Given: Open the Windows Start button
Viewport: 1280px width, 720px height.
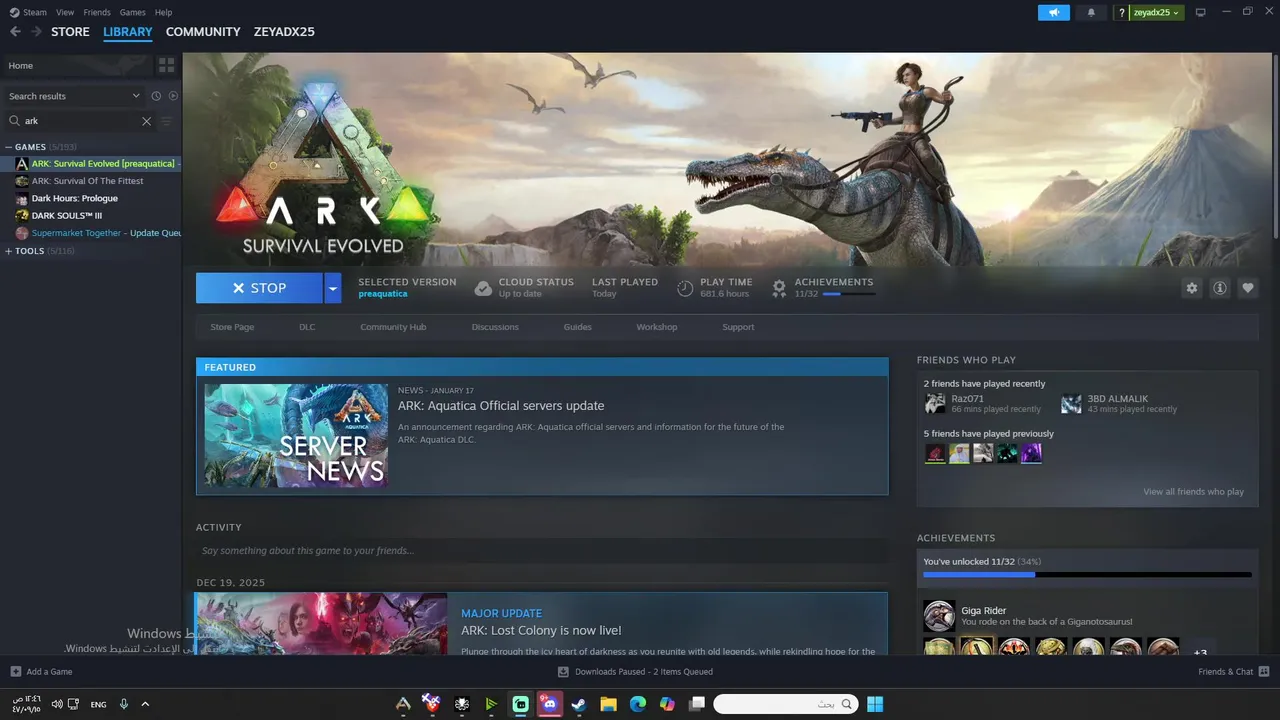Looking at the screenshot, I should [x=875, y=704].
